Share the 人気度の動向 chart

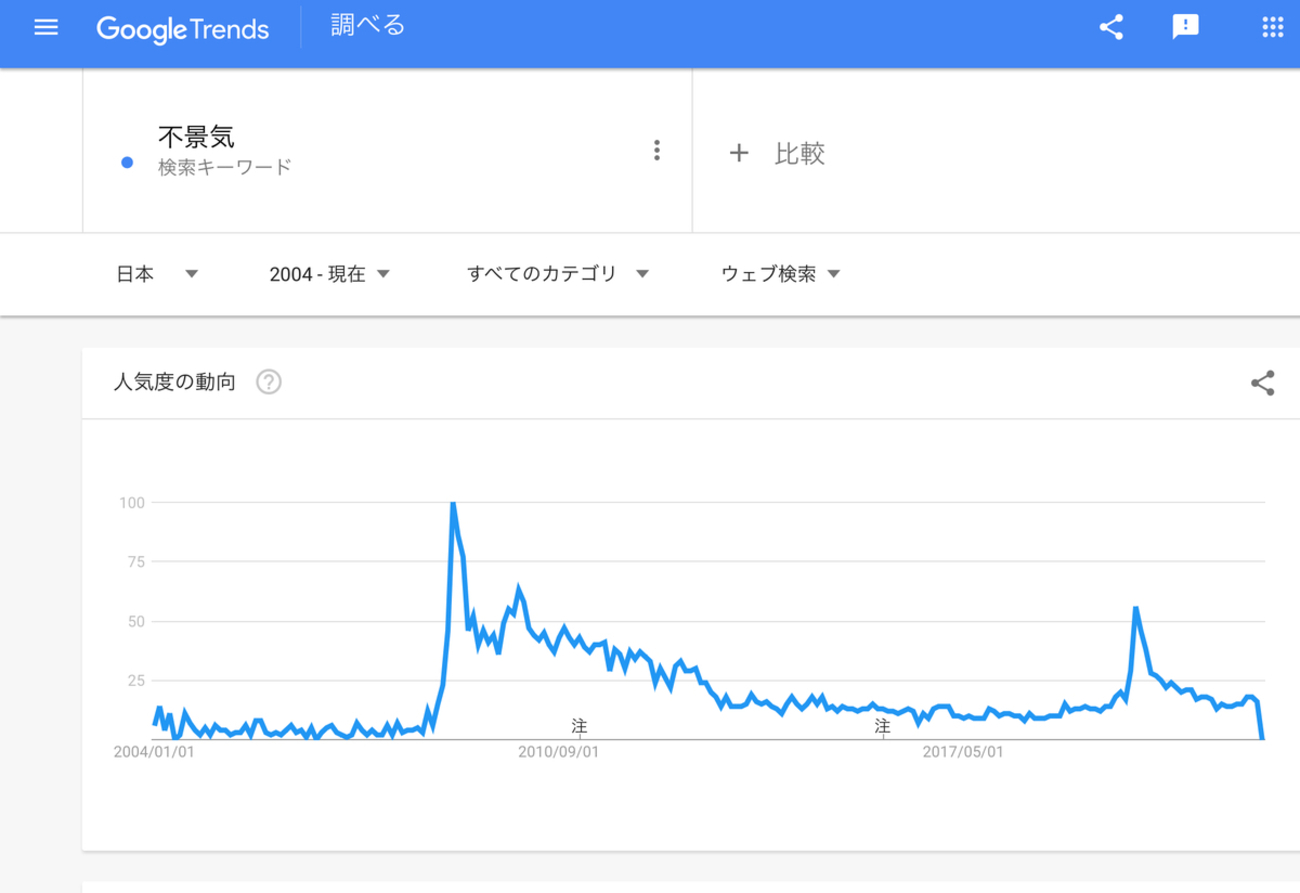pyautogui.click(x=1262, y=383)
